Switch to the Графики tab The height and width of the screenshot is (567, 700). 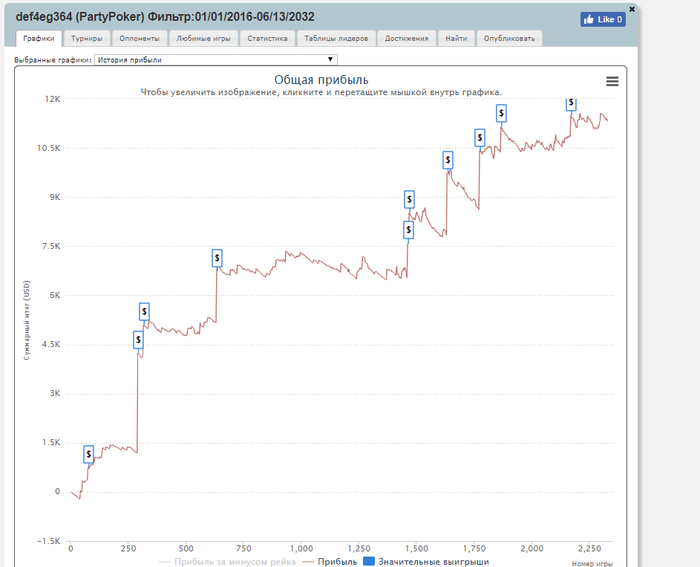(x=39, y=38)
